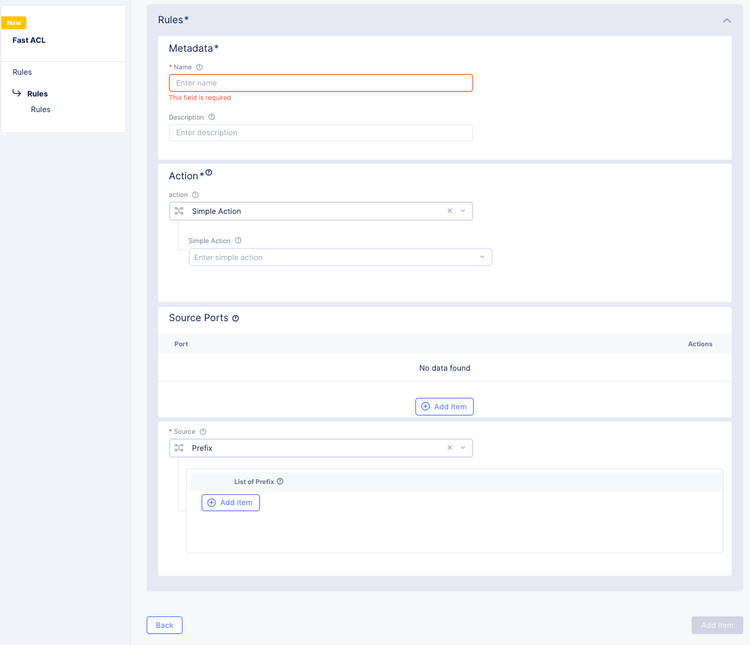Add an item to Source Ports
750x645 pixels.
(x=444, y=407)
